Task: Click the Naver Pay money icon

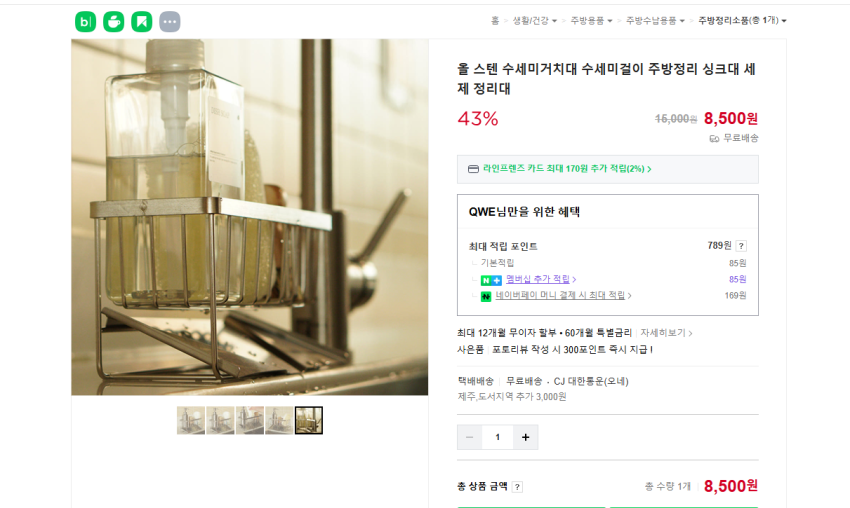Action: pos(486,297)
